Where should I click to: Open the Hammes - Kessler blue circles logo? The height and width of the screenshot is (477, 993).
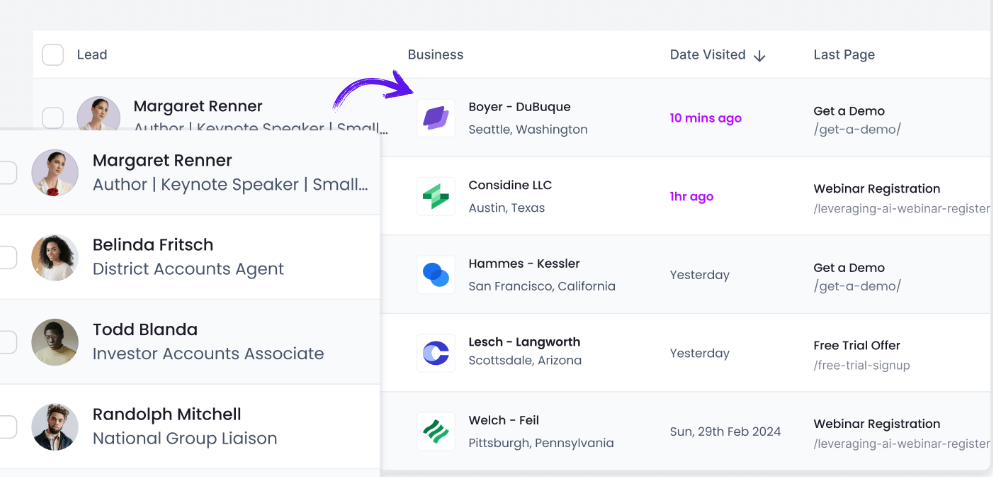click(x=436, y=275)
